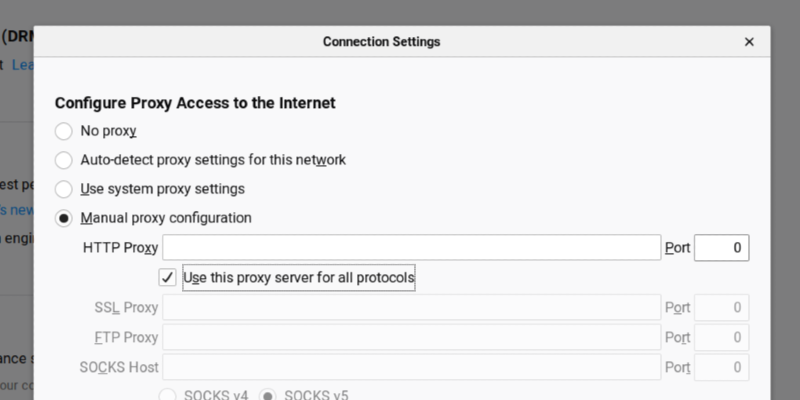Click the FTP Proxy Port field
Screen dimensions: 800x400
tap(721, 338)
